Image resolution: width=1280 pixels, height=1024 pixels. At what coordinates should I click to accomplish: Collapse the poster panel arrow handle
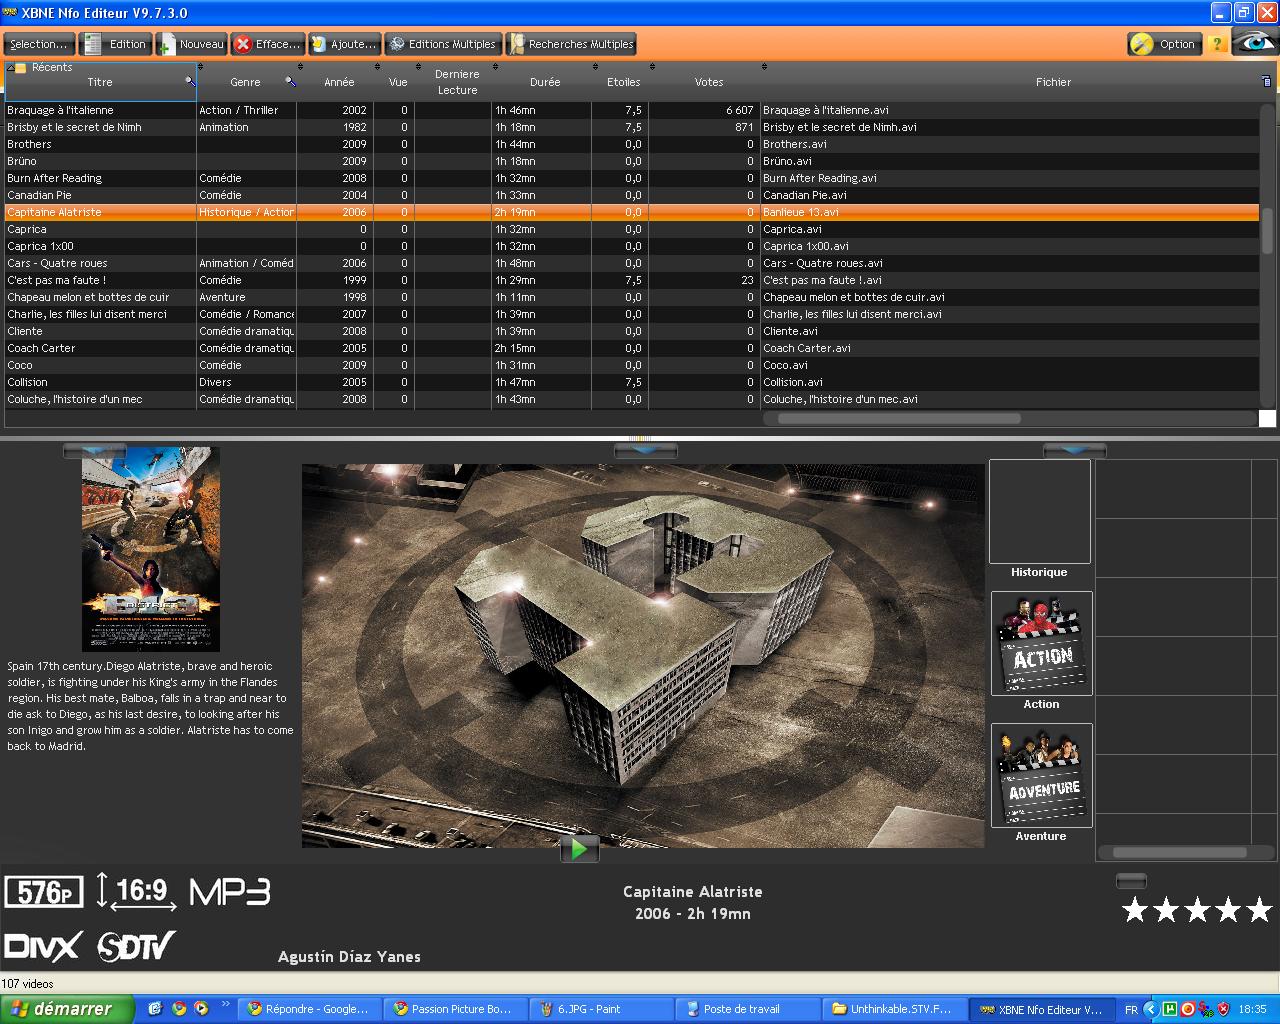click(94, 451)
